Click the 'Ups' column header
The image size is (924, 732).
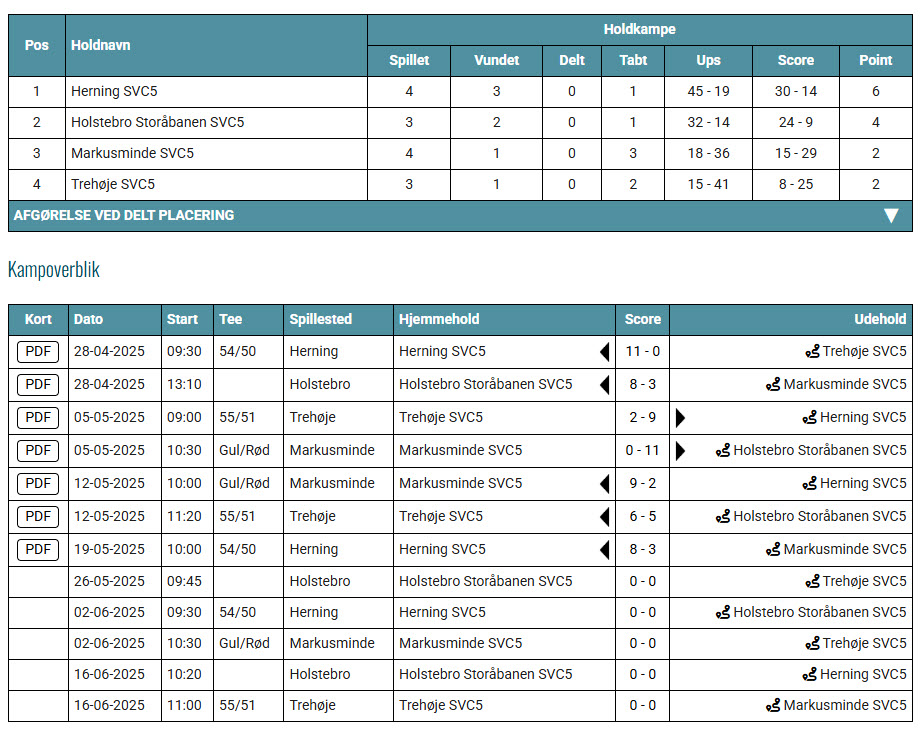[x=708, y=61]
